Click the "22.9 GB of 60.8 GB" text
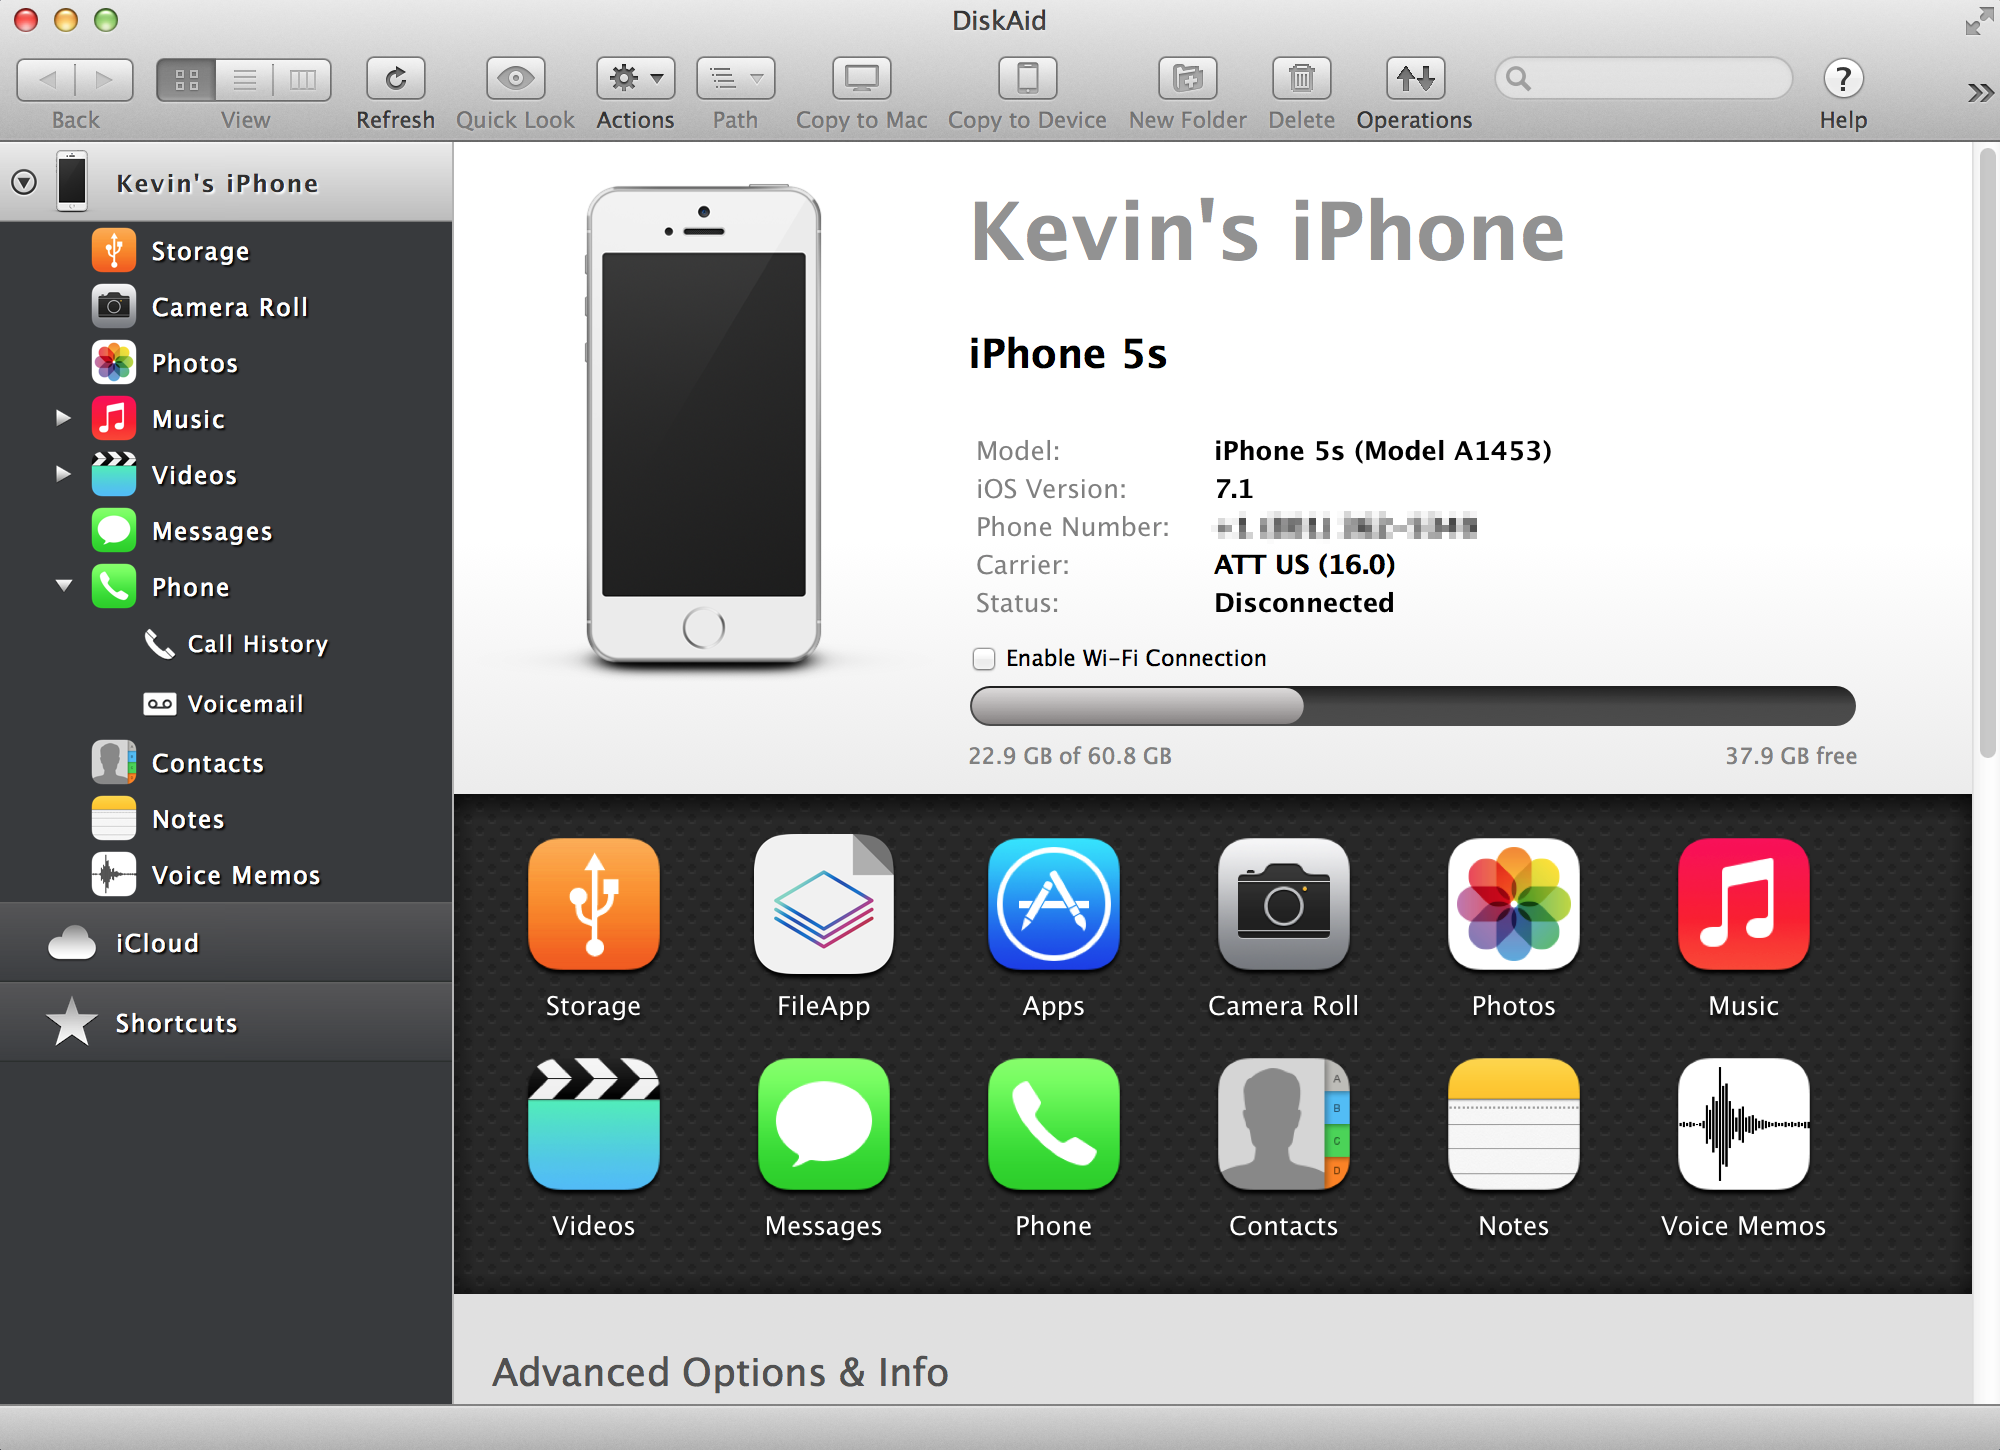 pos(1070,756)
